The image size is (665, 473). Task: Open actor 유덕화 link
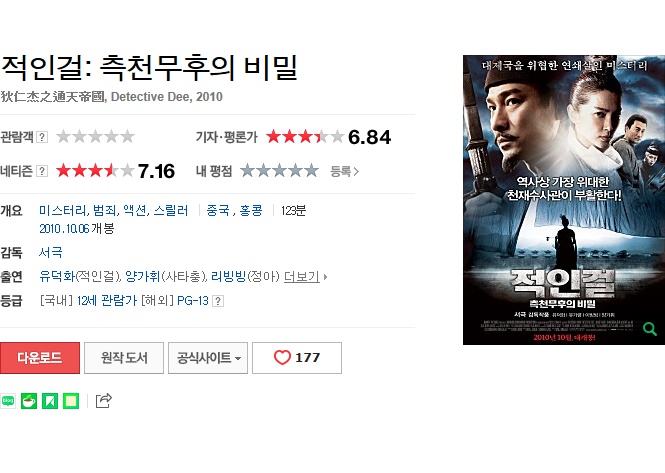[57, 277]
